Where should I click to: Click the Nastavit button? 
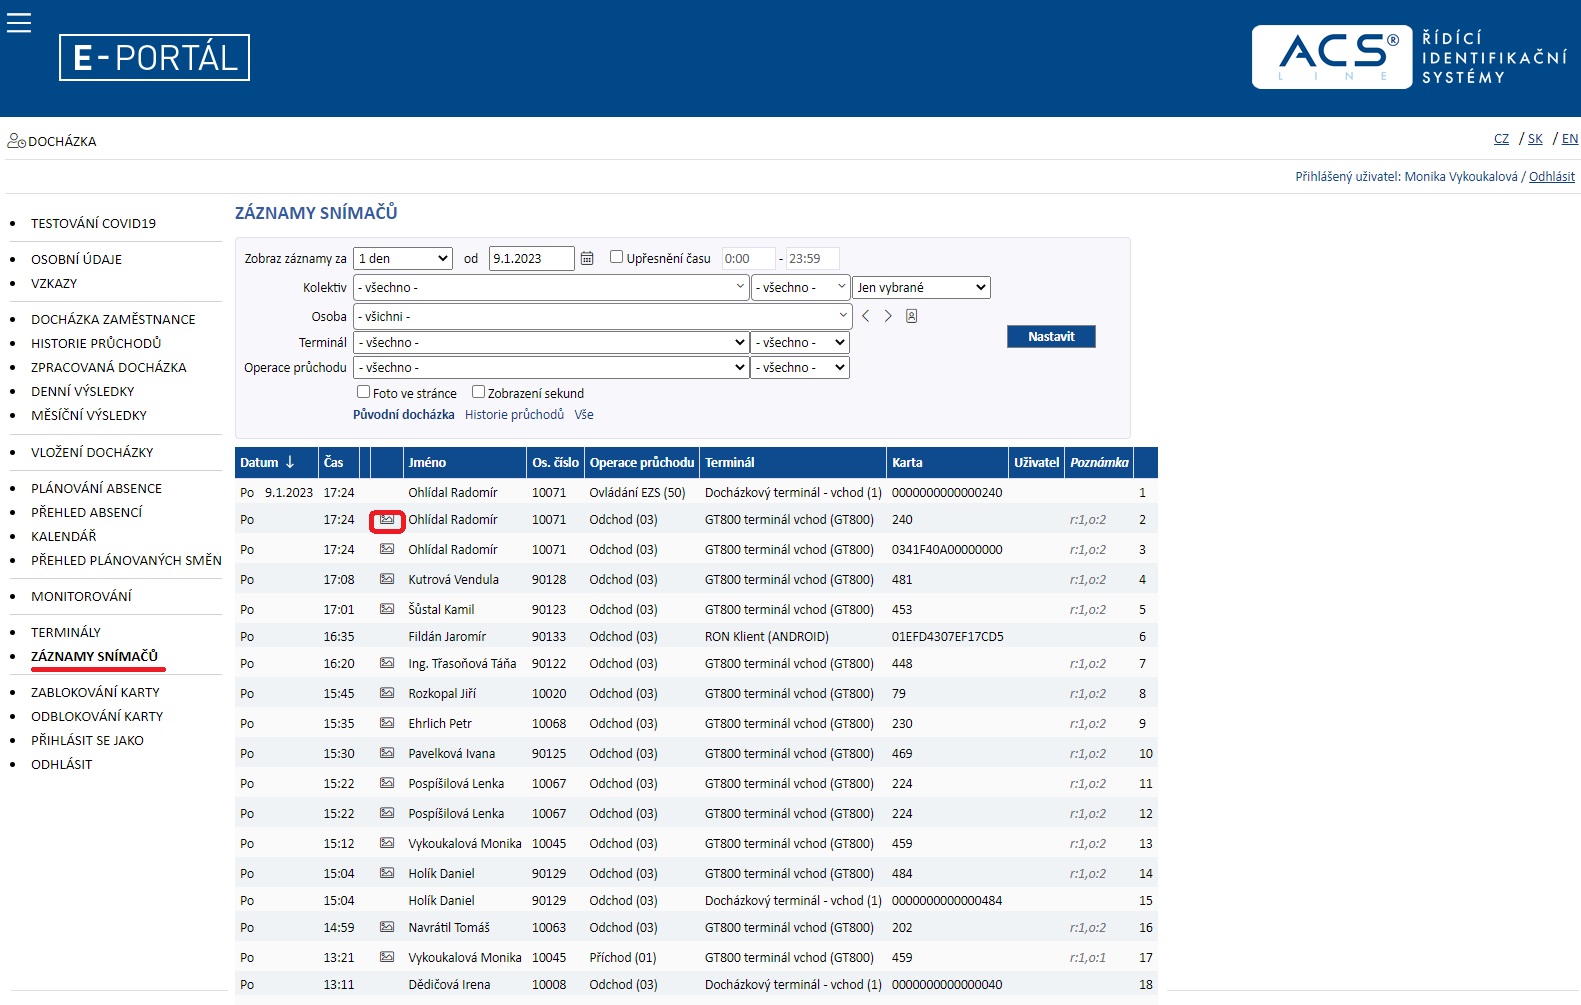pos(1051,336)
